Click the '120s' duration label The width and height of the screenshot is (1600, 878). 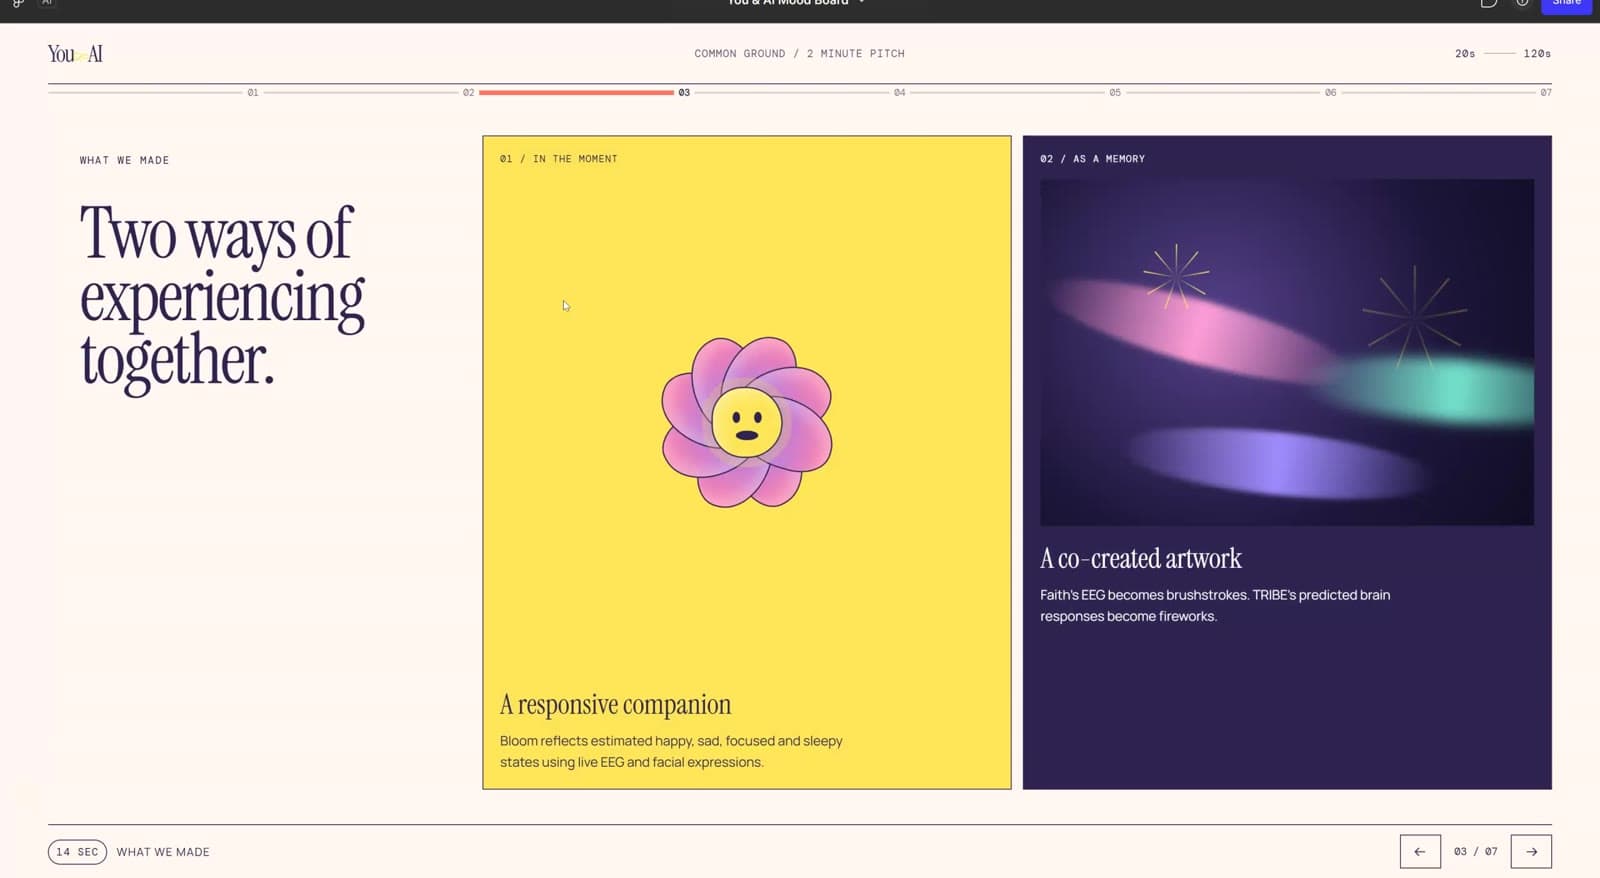[x=1537, y=54]
